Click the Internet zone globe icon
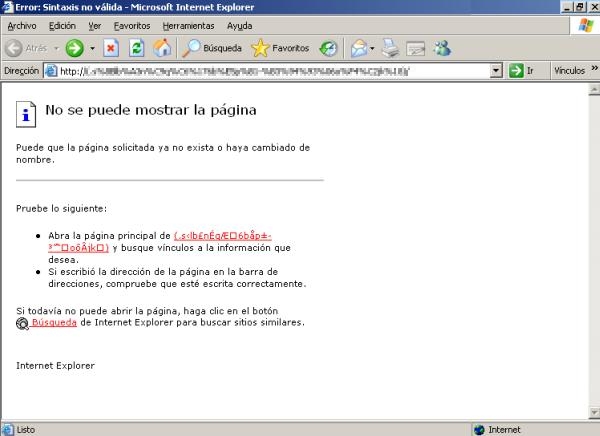This screenshot has height=436, width=600. coord(479,430)
